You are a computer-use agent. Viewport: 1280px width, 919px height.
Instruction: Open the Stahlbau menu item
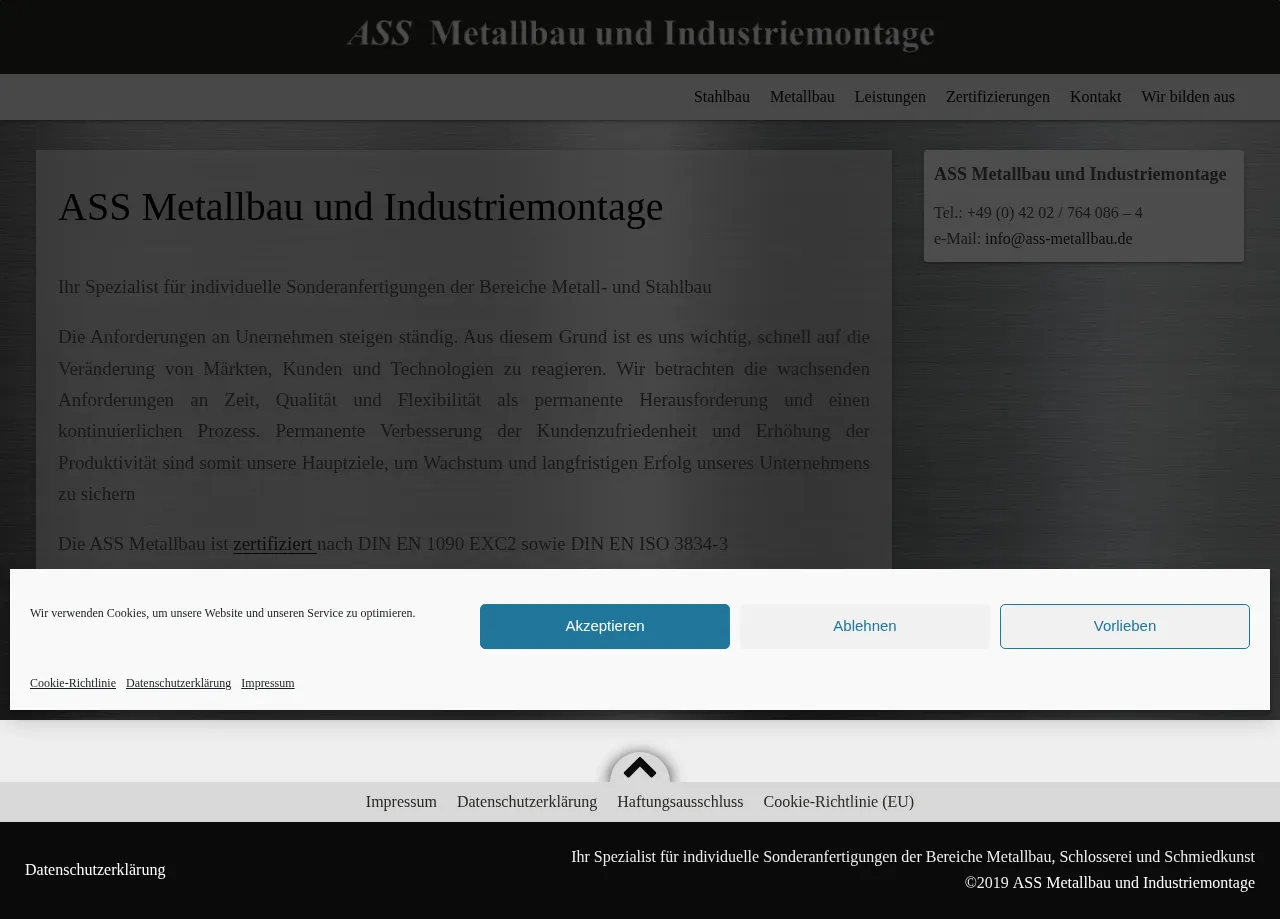[721, 97]
